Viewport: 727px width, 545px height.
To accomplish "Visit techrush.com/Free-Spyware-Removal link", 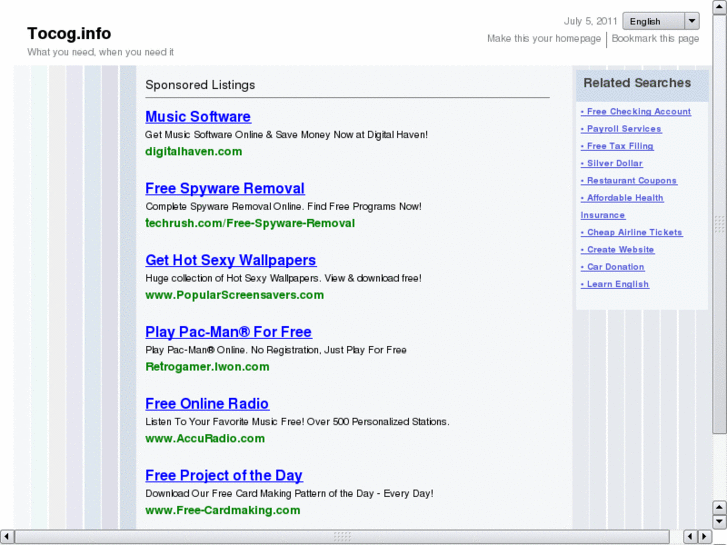I will click(250, 223).
